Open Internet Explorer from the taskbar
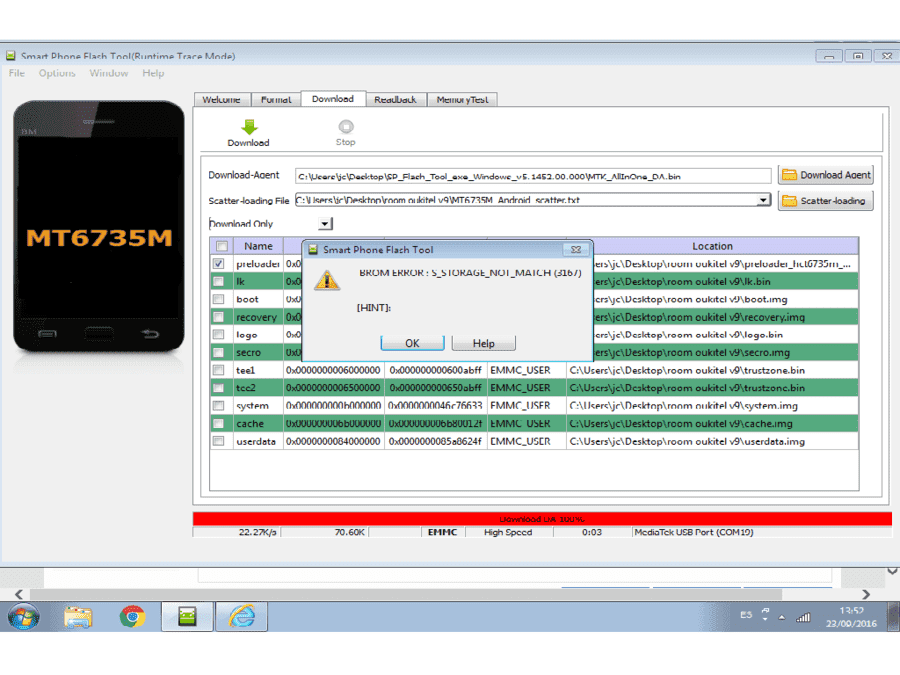The image size is (900, 675). pos(242,617)
